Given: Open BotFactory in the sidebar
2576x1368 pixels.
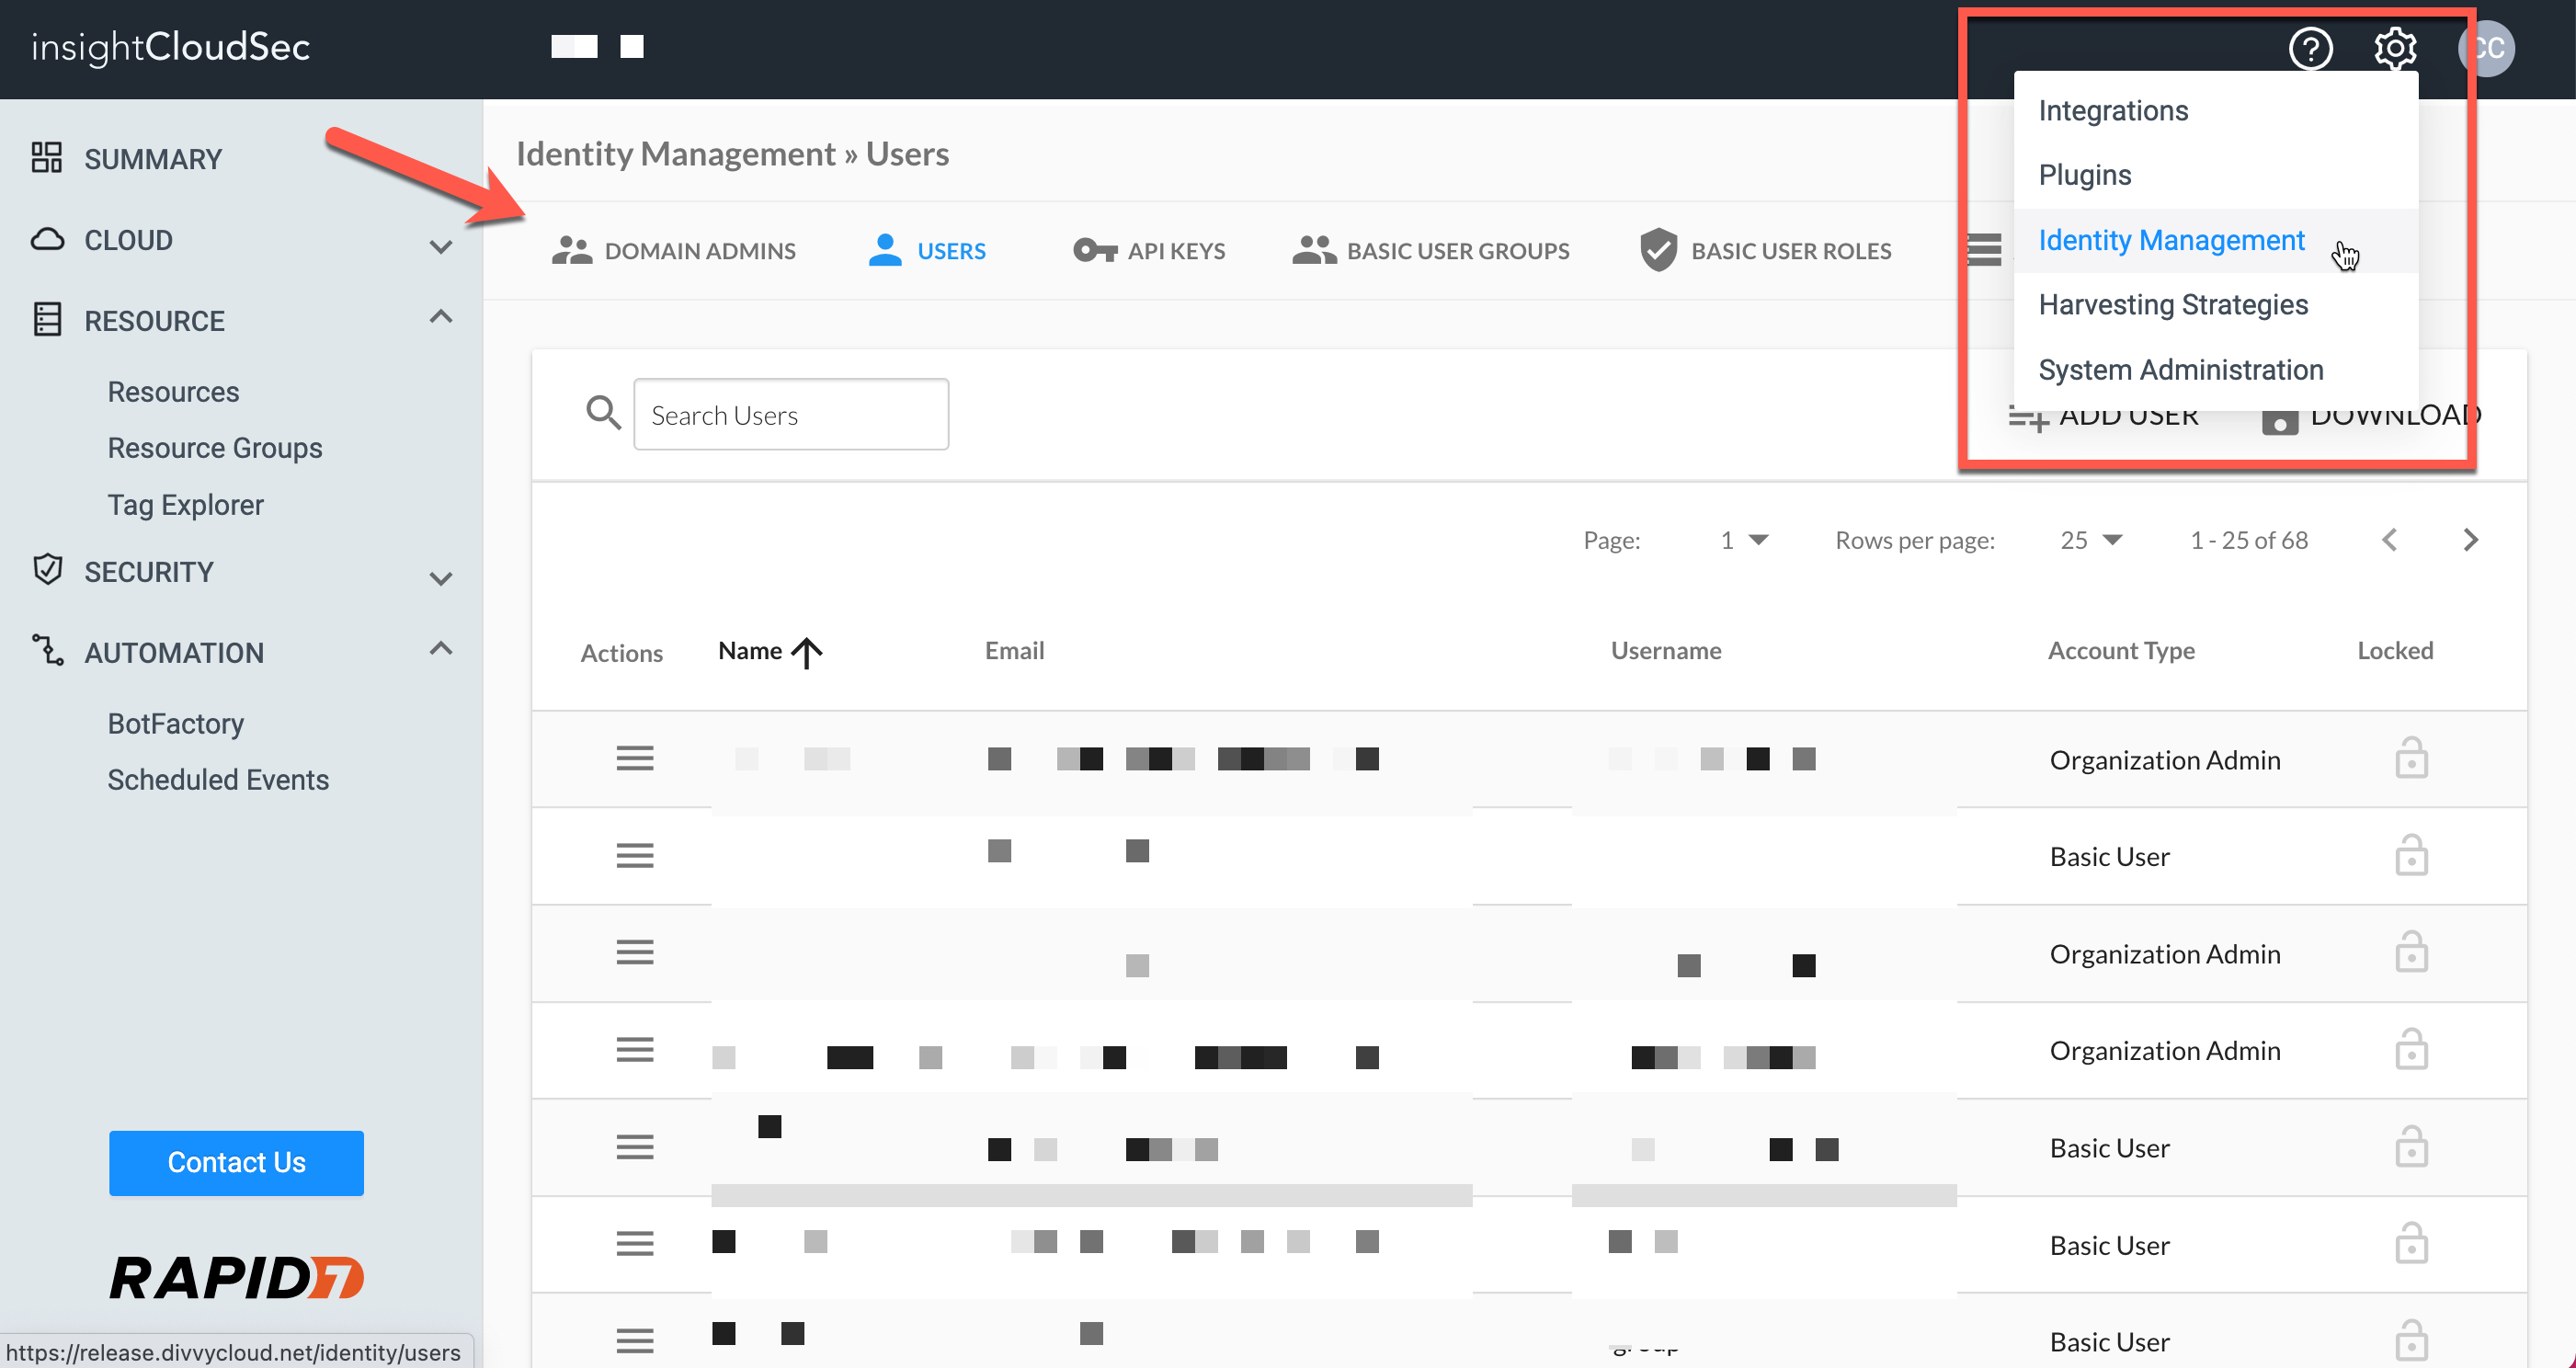Looking at the screenshot, I should tap(176, 723).
